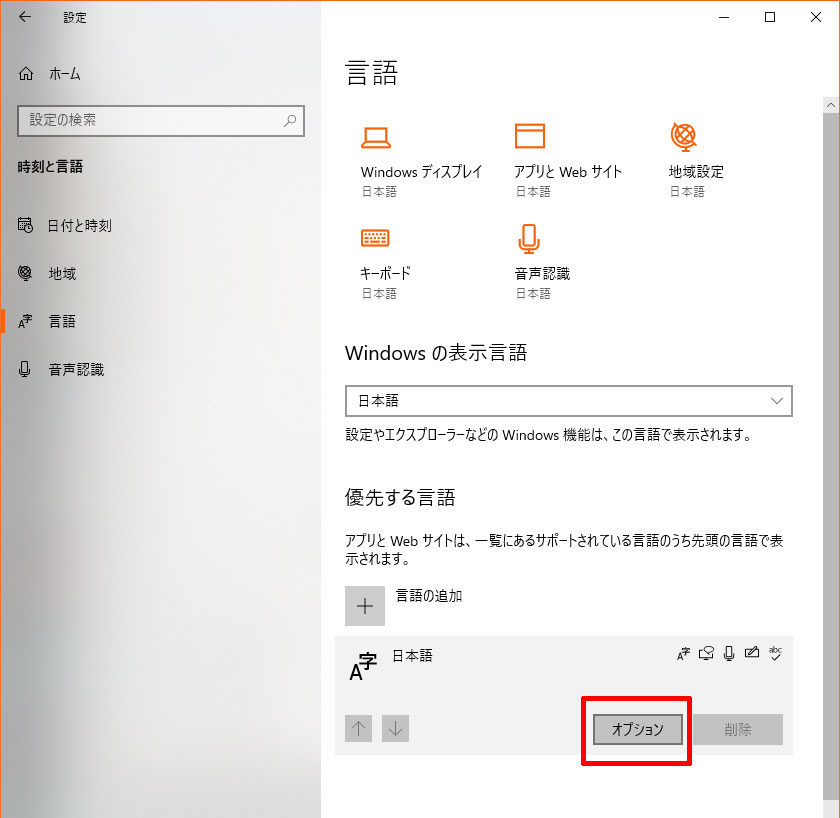Click the 言語の追加 label
840x818 pixels.
pos(429,596)
